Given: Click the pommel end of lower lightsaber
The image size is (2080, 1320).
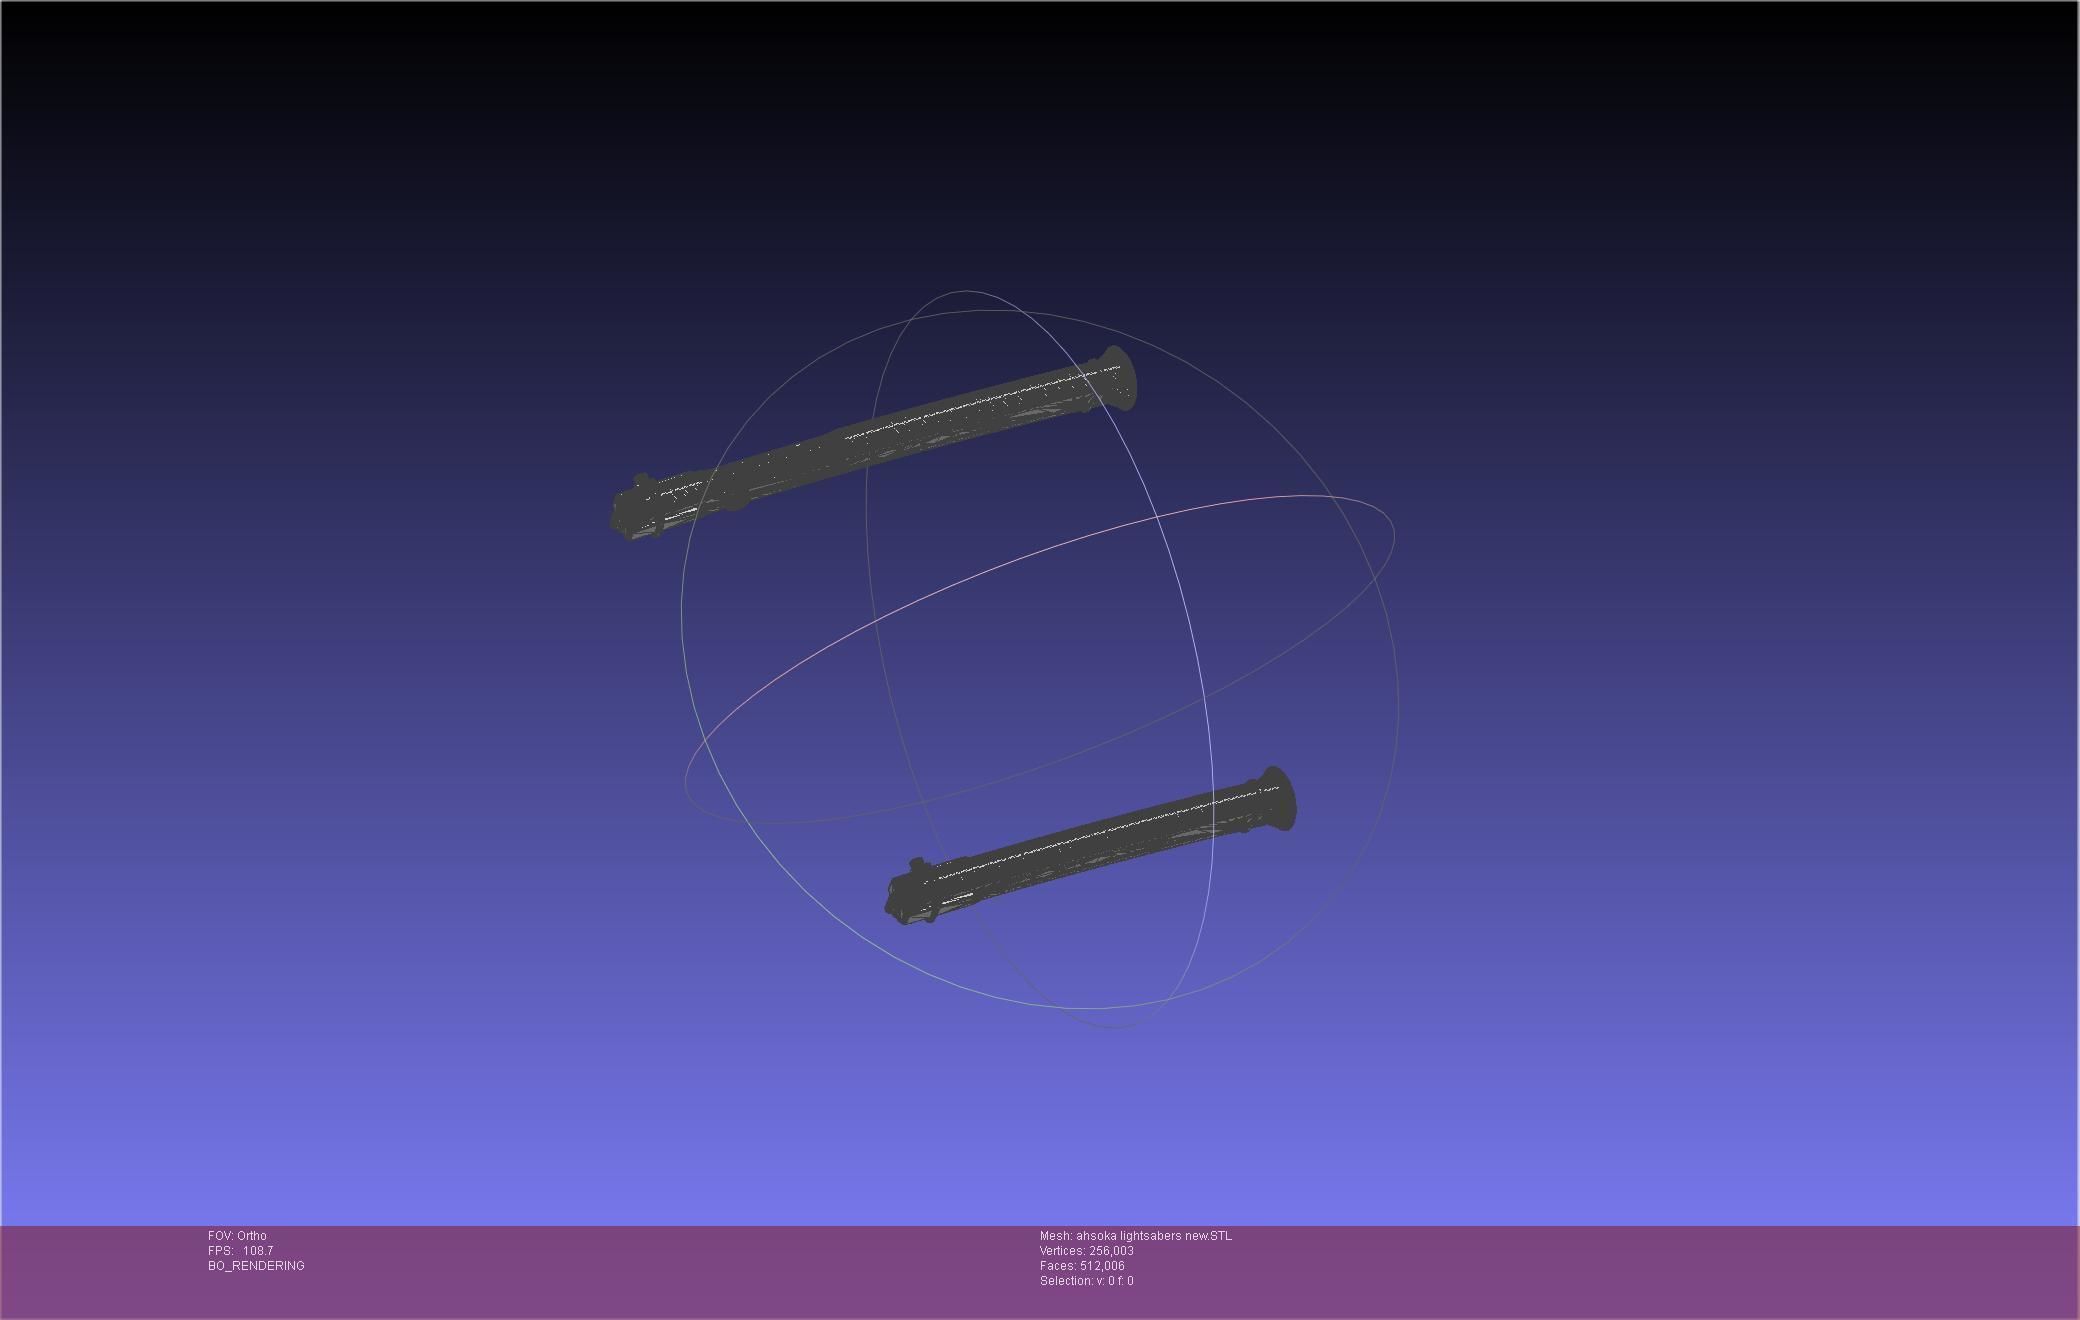Looking at the screenshot, I should point(902,894).
